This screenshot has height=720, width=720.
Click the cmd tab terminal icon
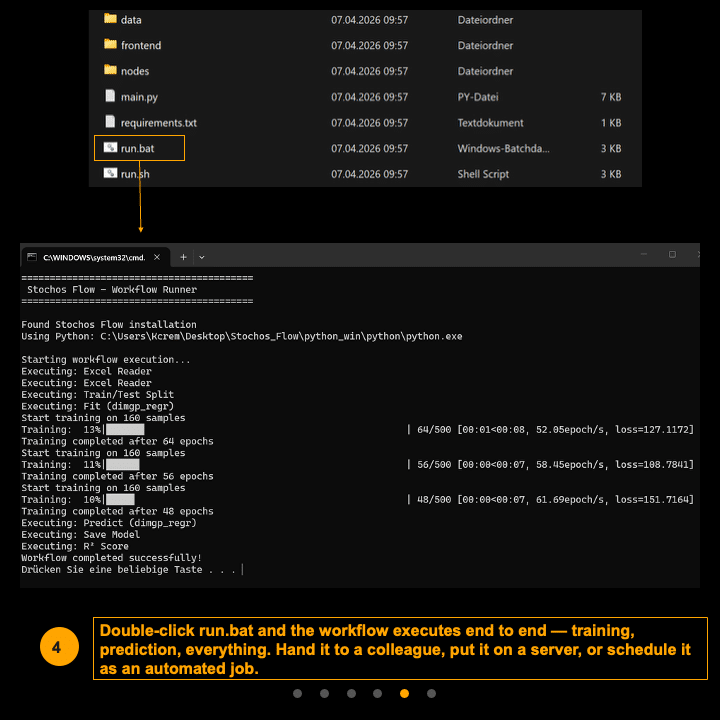pyautogui.click(x=32, y=257)
